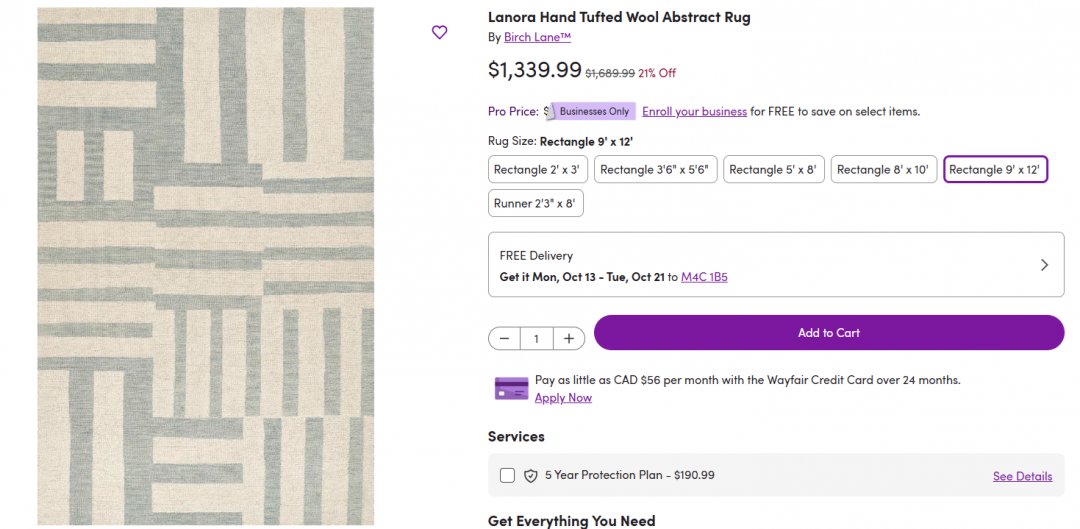Image resolution: width=1080 pixels, height=529 pixels.
Task: Pick the Rectangle 5' x 8' size
Action: [x=773, y=170]
